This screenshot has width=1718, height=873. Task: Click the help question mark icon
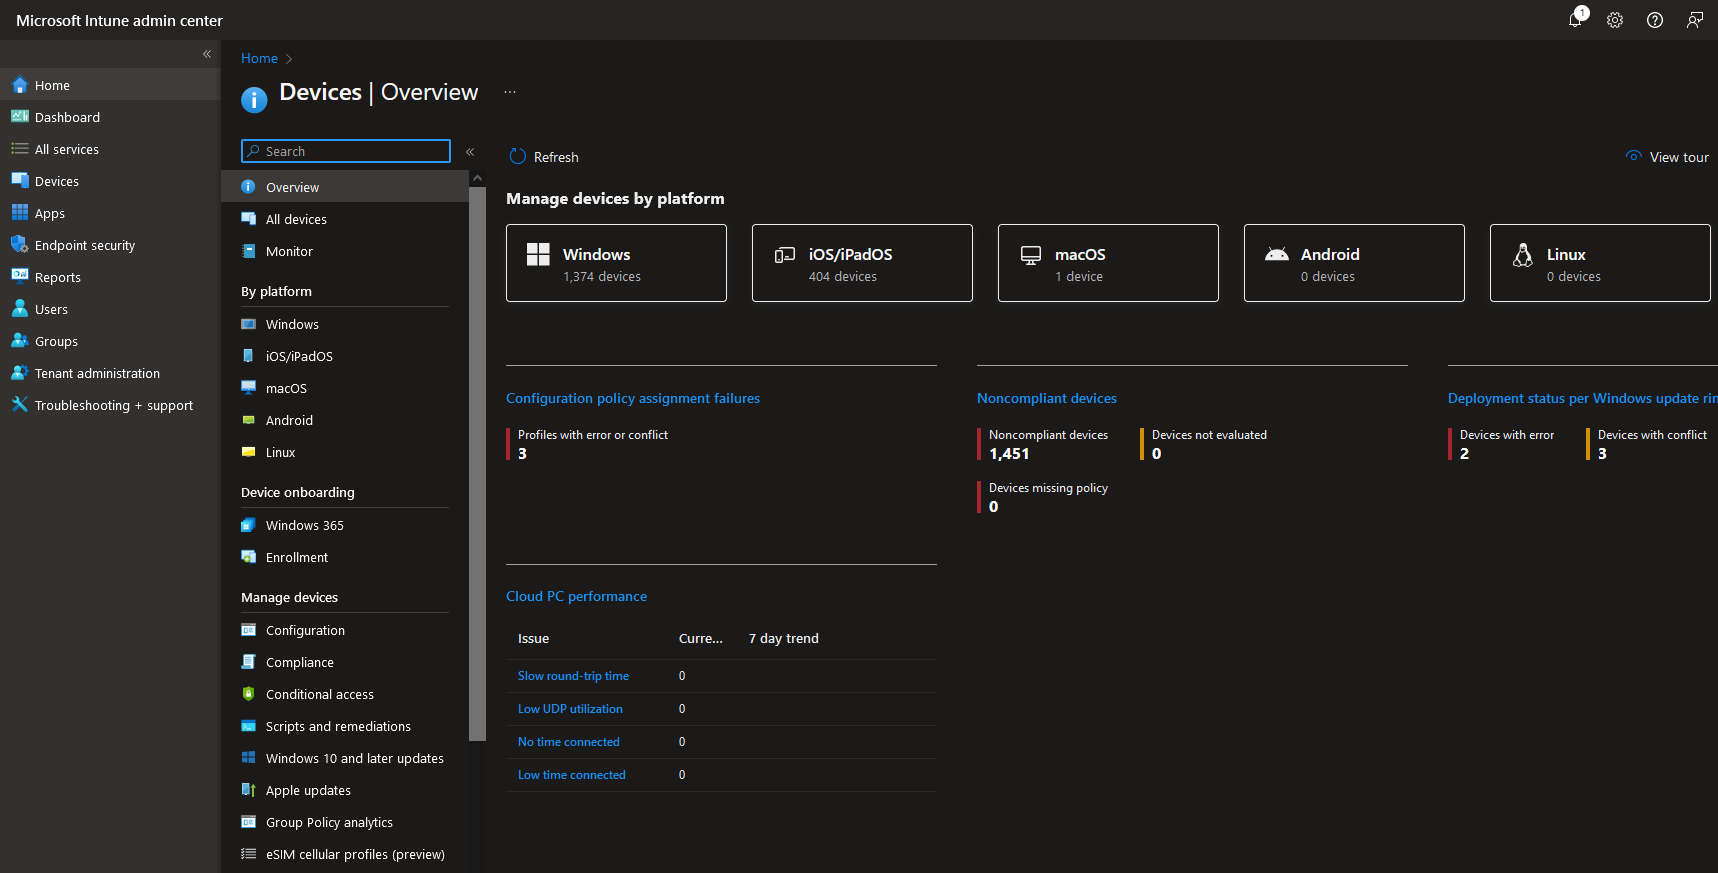point(1655,20)
